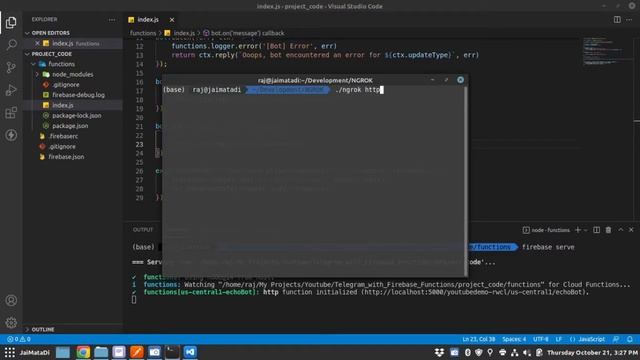The image size is (640, 360).
Task: Open the Accounts menu in activity bar
Action: tap(11, 300)
